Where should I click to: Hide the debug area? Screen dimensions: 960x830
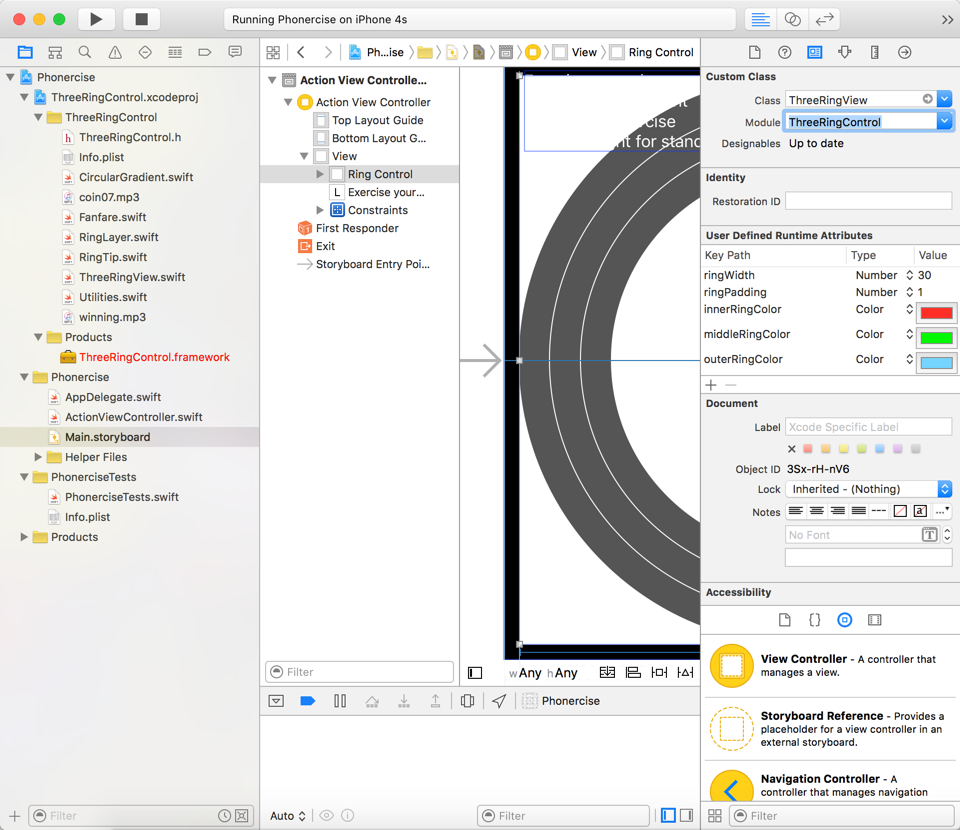tap(276, 701)
